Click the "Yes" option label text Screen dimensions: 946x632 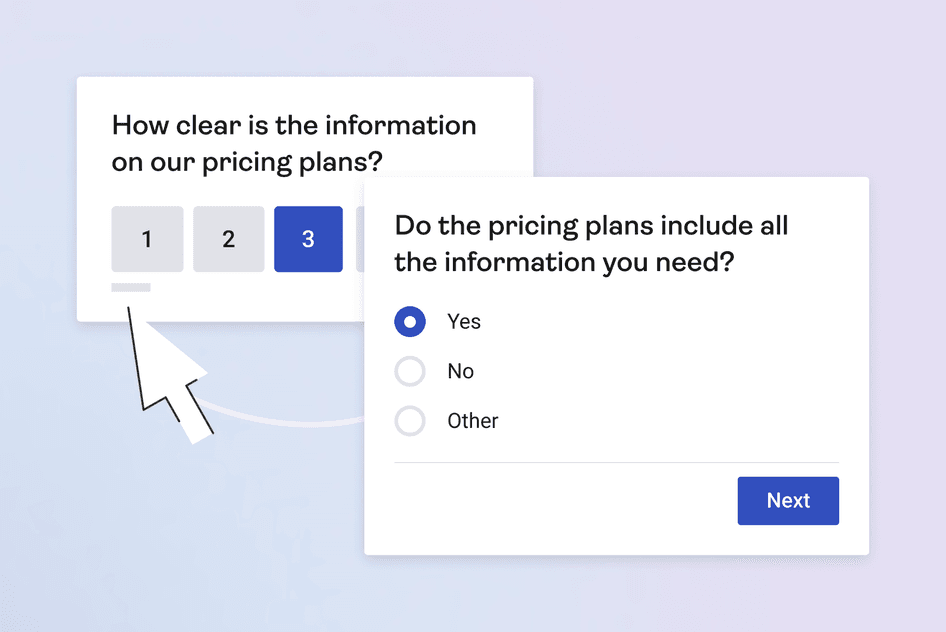[x=464, y=322]
